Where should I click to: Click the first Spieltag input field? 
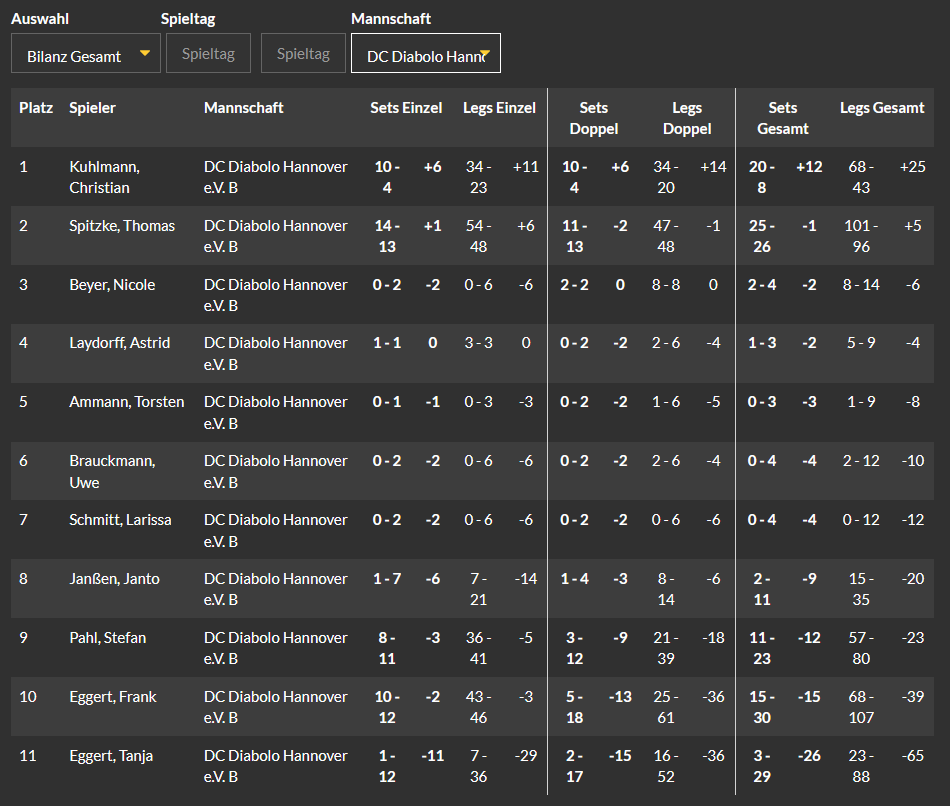[208, 53]
